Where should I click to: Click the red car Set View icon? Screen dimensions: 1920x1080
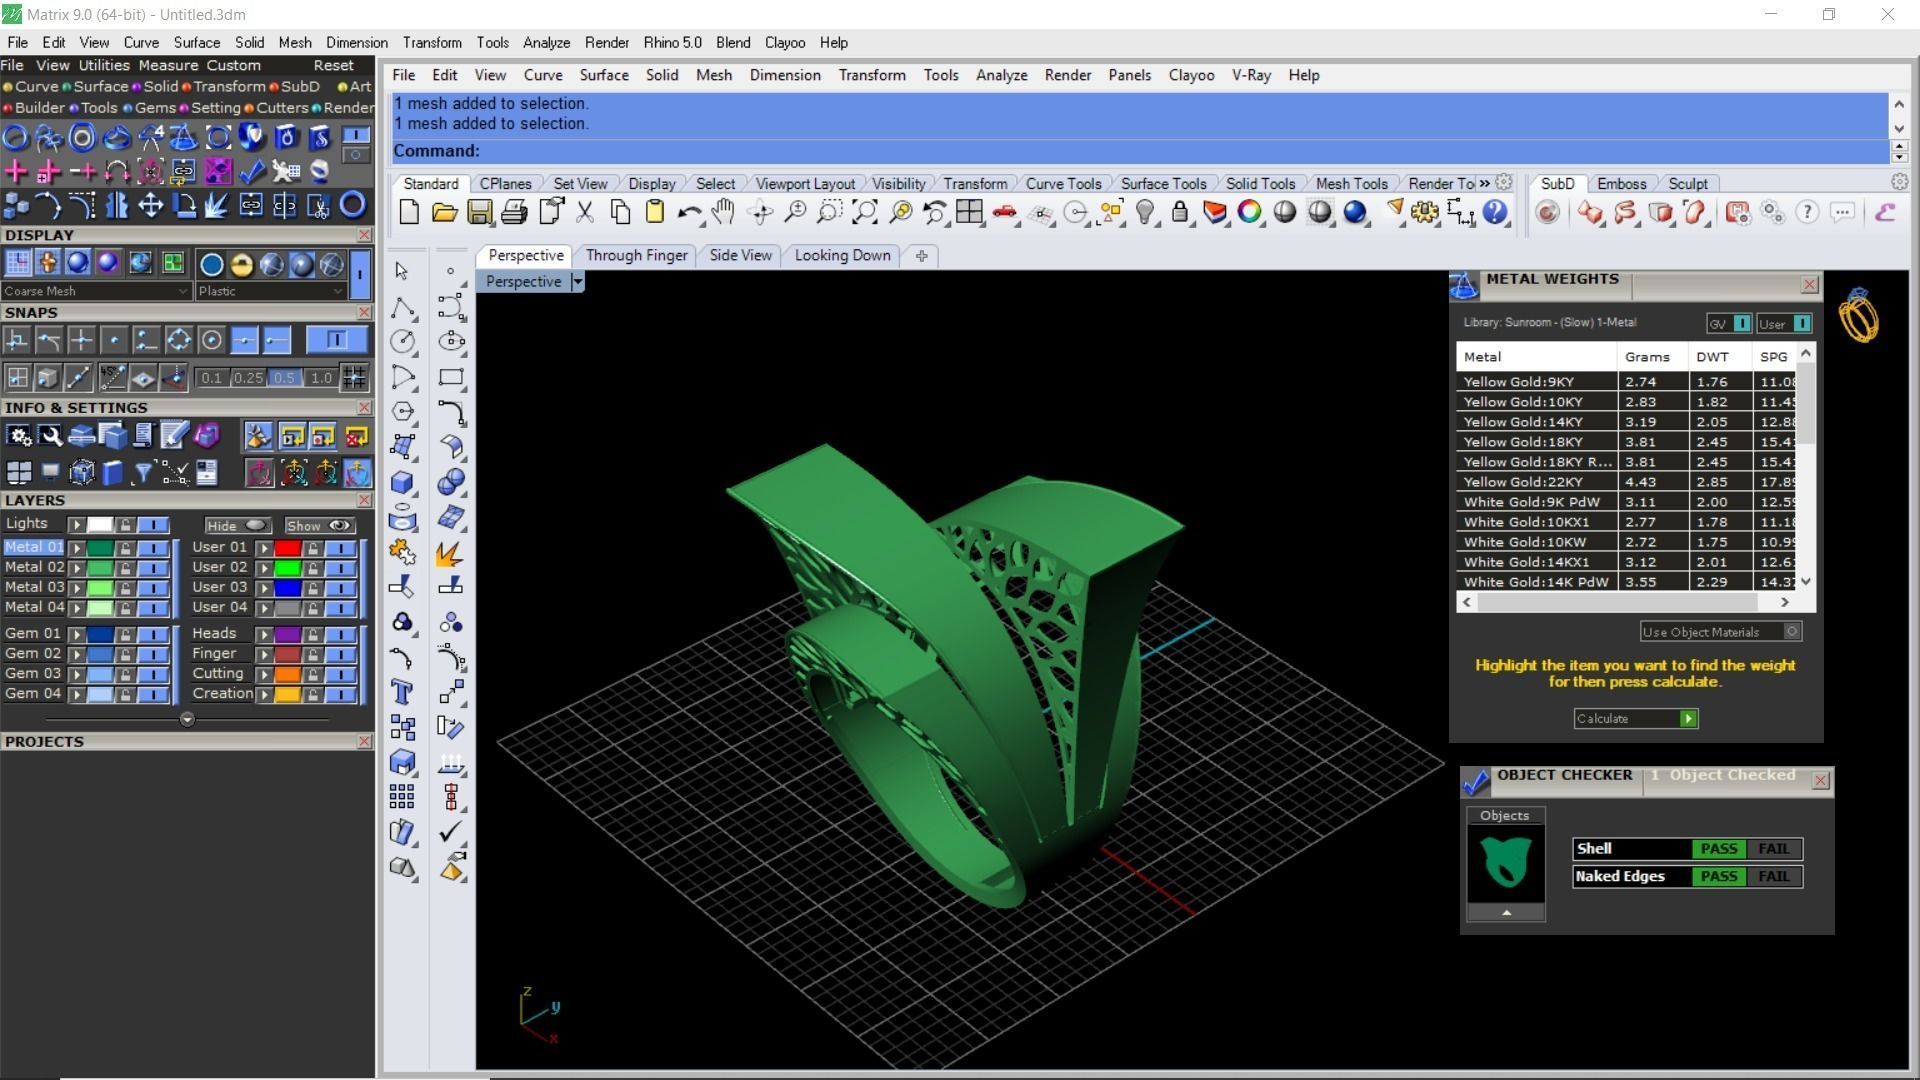tap(1005, 212)
